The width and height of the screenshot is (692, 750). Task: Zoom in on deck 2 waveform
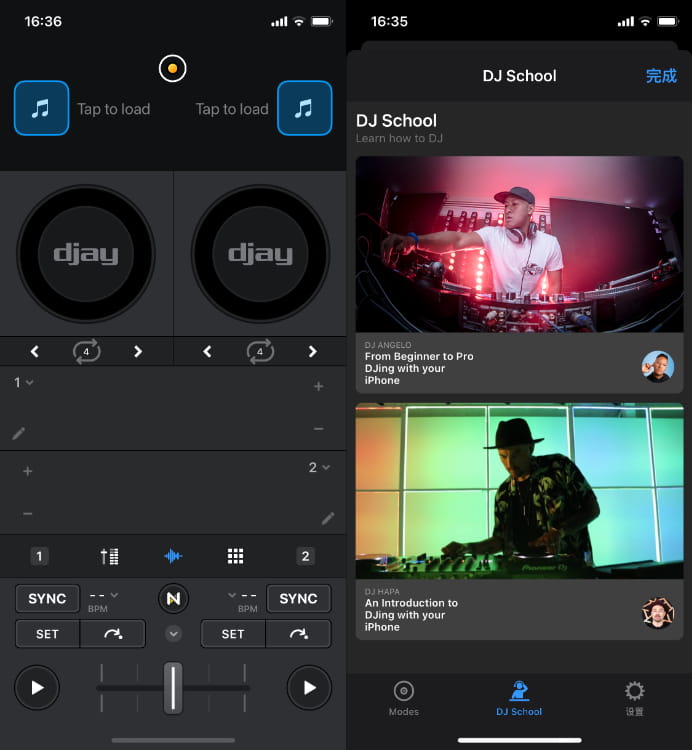(x=28, y=471)
